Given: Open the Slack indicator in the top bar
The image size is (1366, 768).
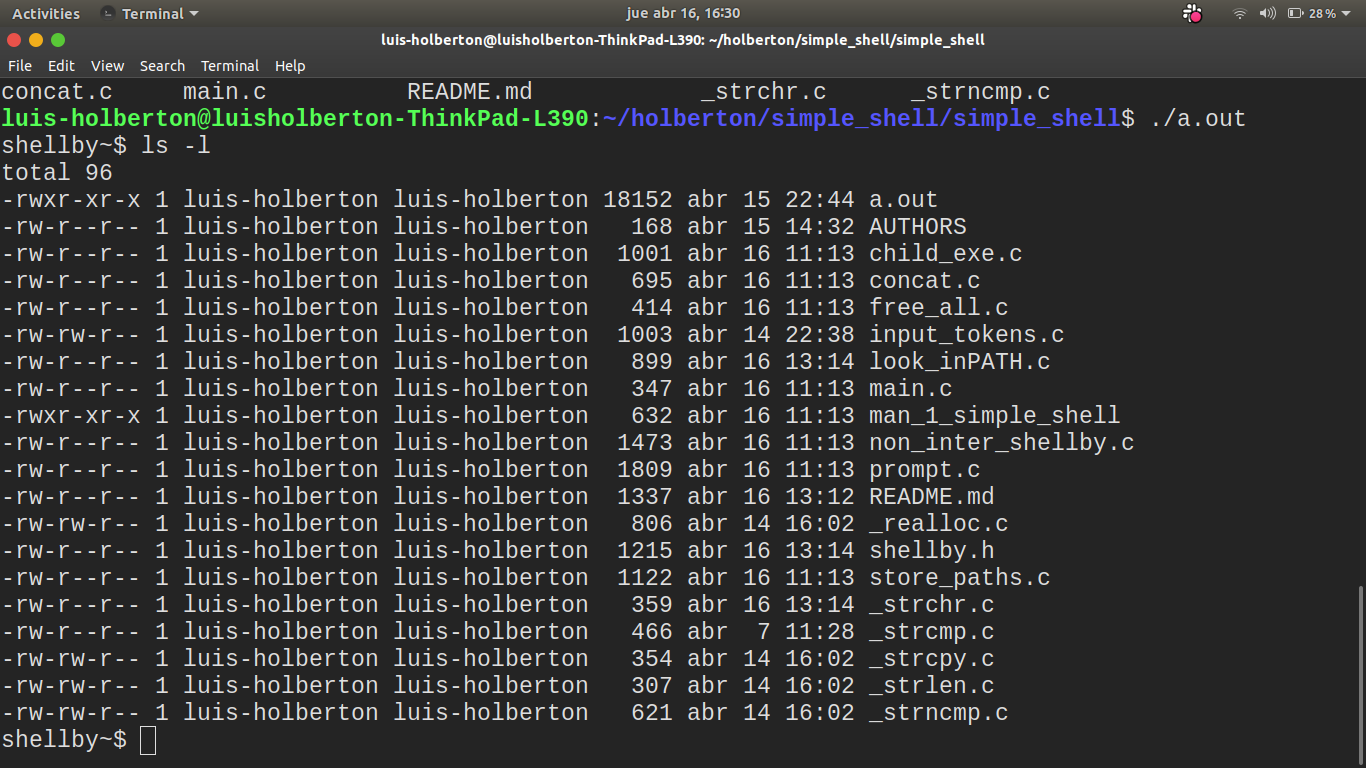Looking at the screenshot, I should point(1192,13).
